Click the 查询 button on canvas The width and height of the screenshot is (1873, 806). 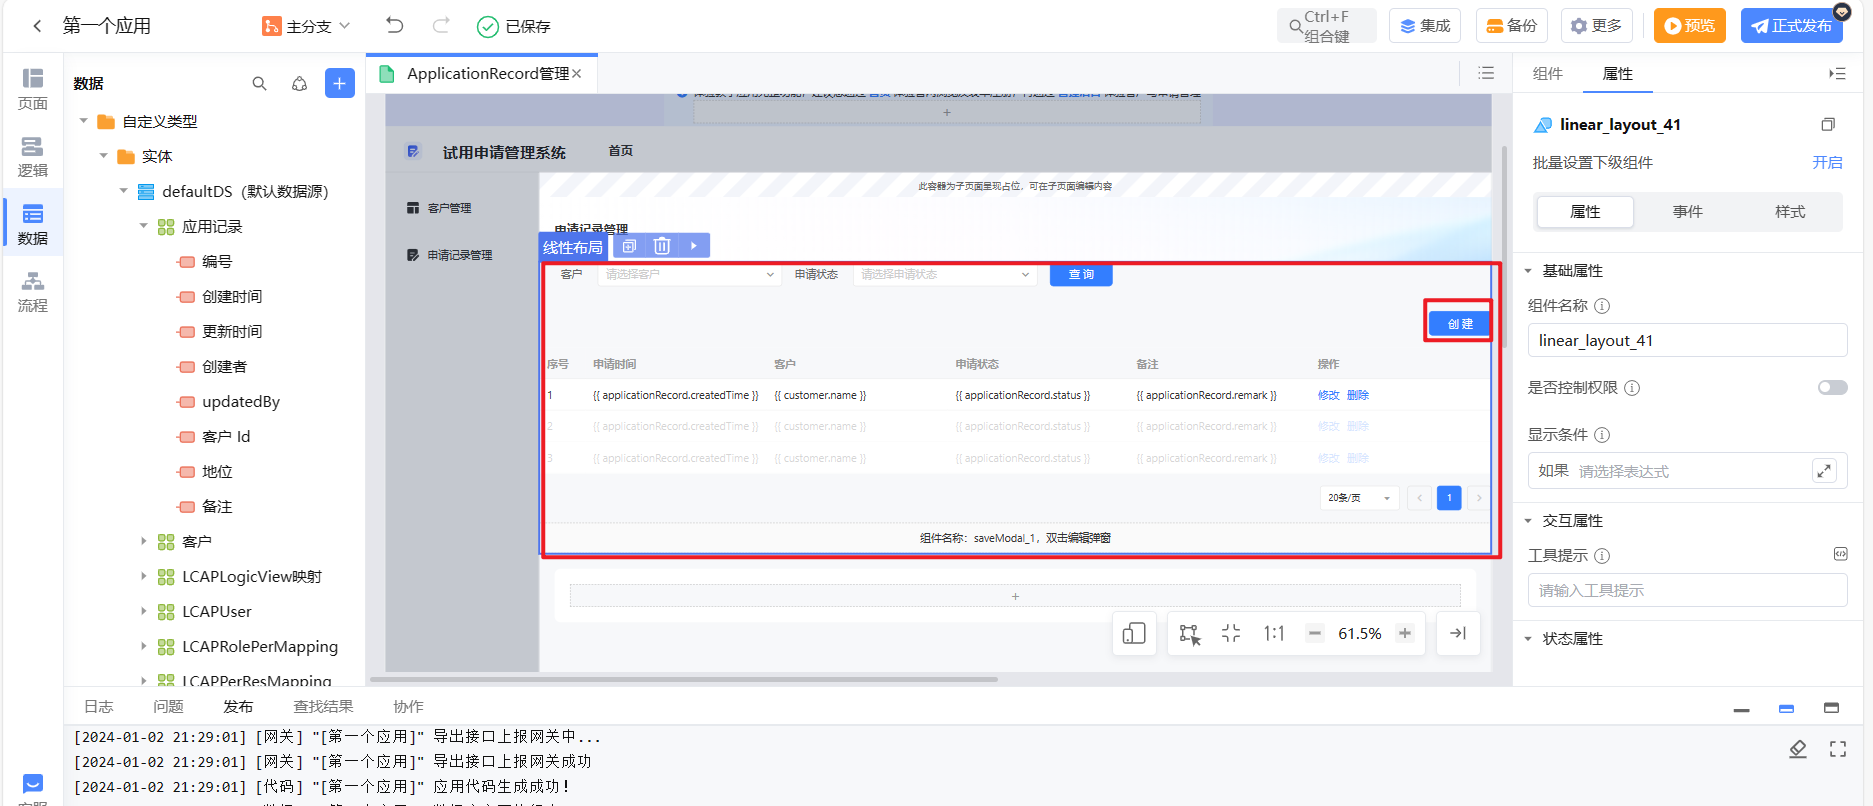pos(1081,274)
